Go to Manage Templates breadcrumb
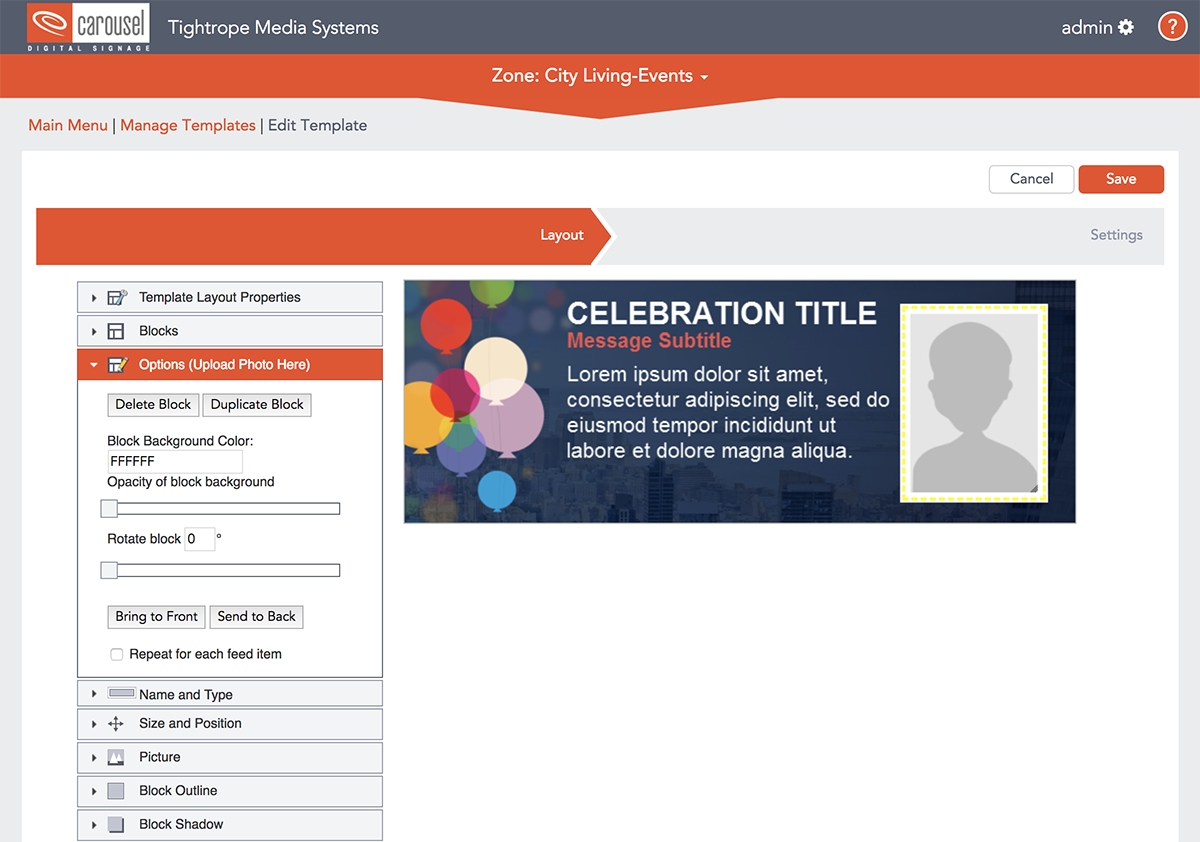1200x842 pixels. (188, 125)
